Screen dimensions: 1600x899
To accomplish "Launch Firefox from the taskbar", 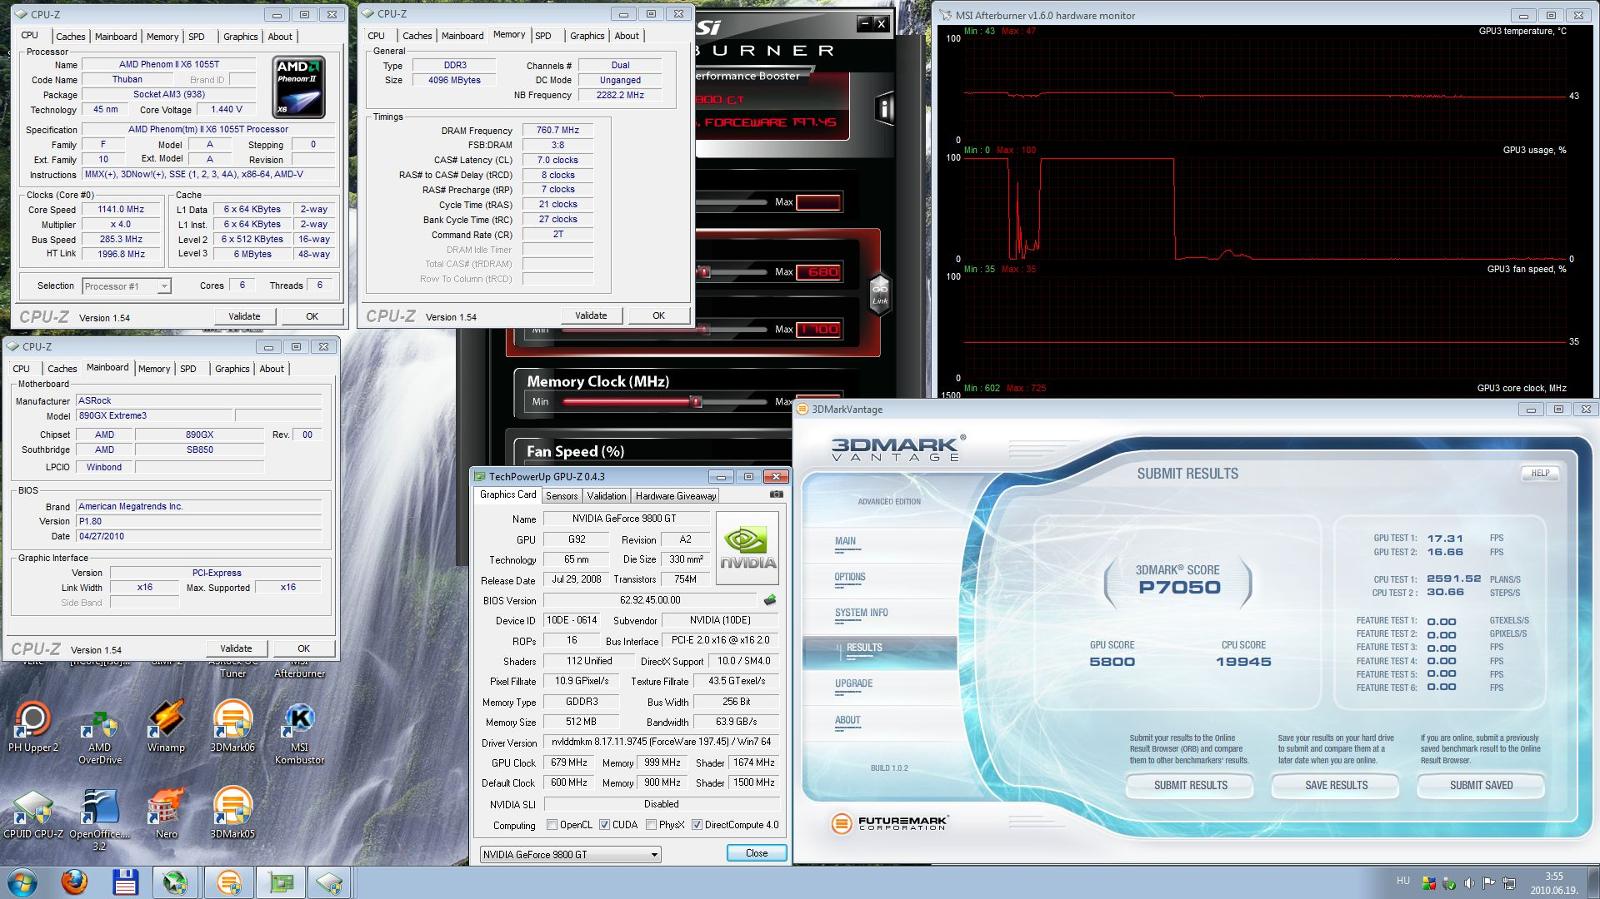I will coord(74,882).
